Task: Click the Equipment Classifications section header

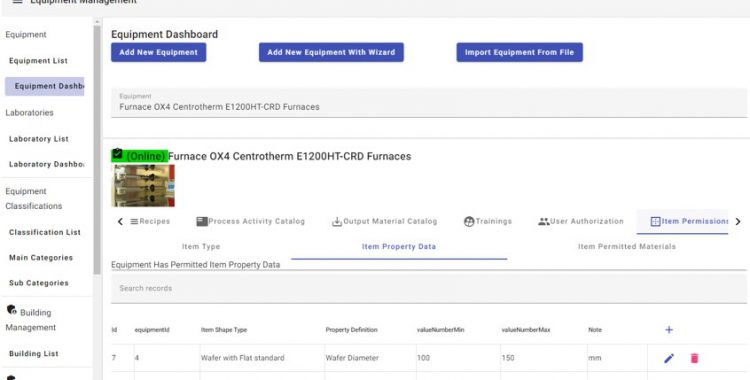Action: point(33,199)
